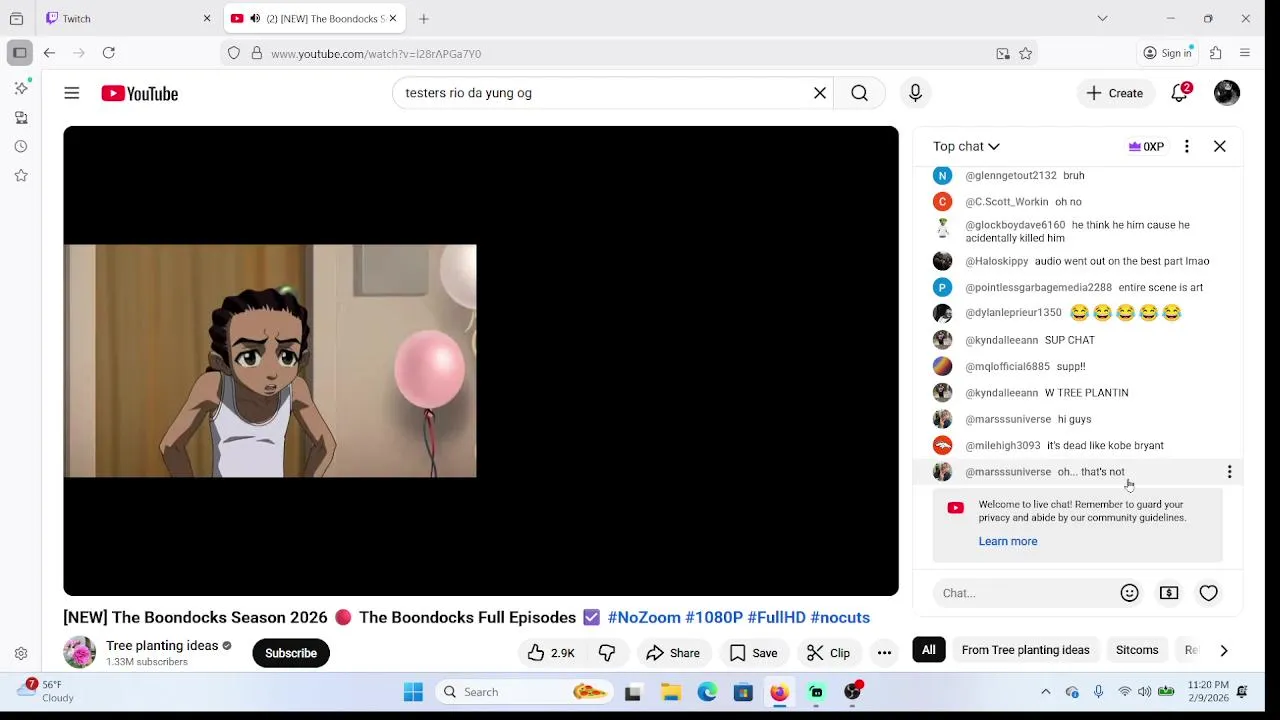The image size is (1280, 720).
Task: Open the YouTube guide hamburger menu
Action: tap(71, 93)
